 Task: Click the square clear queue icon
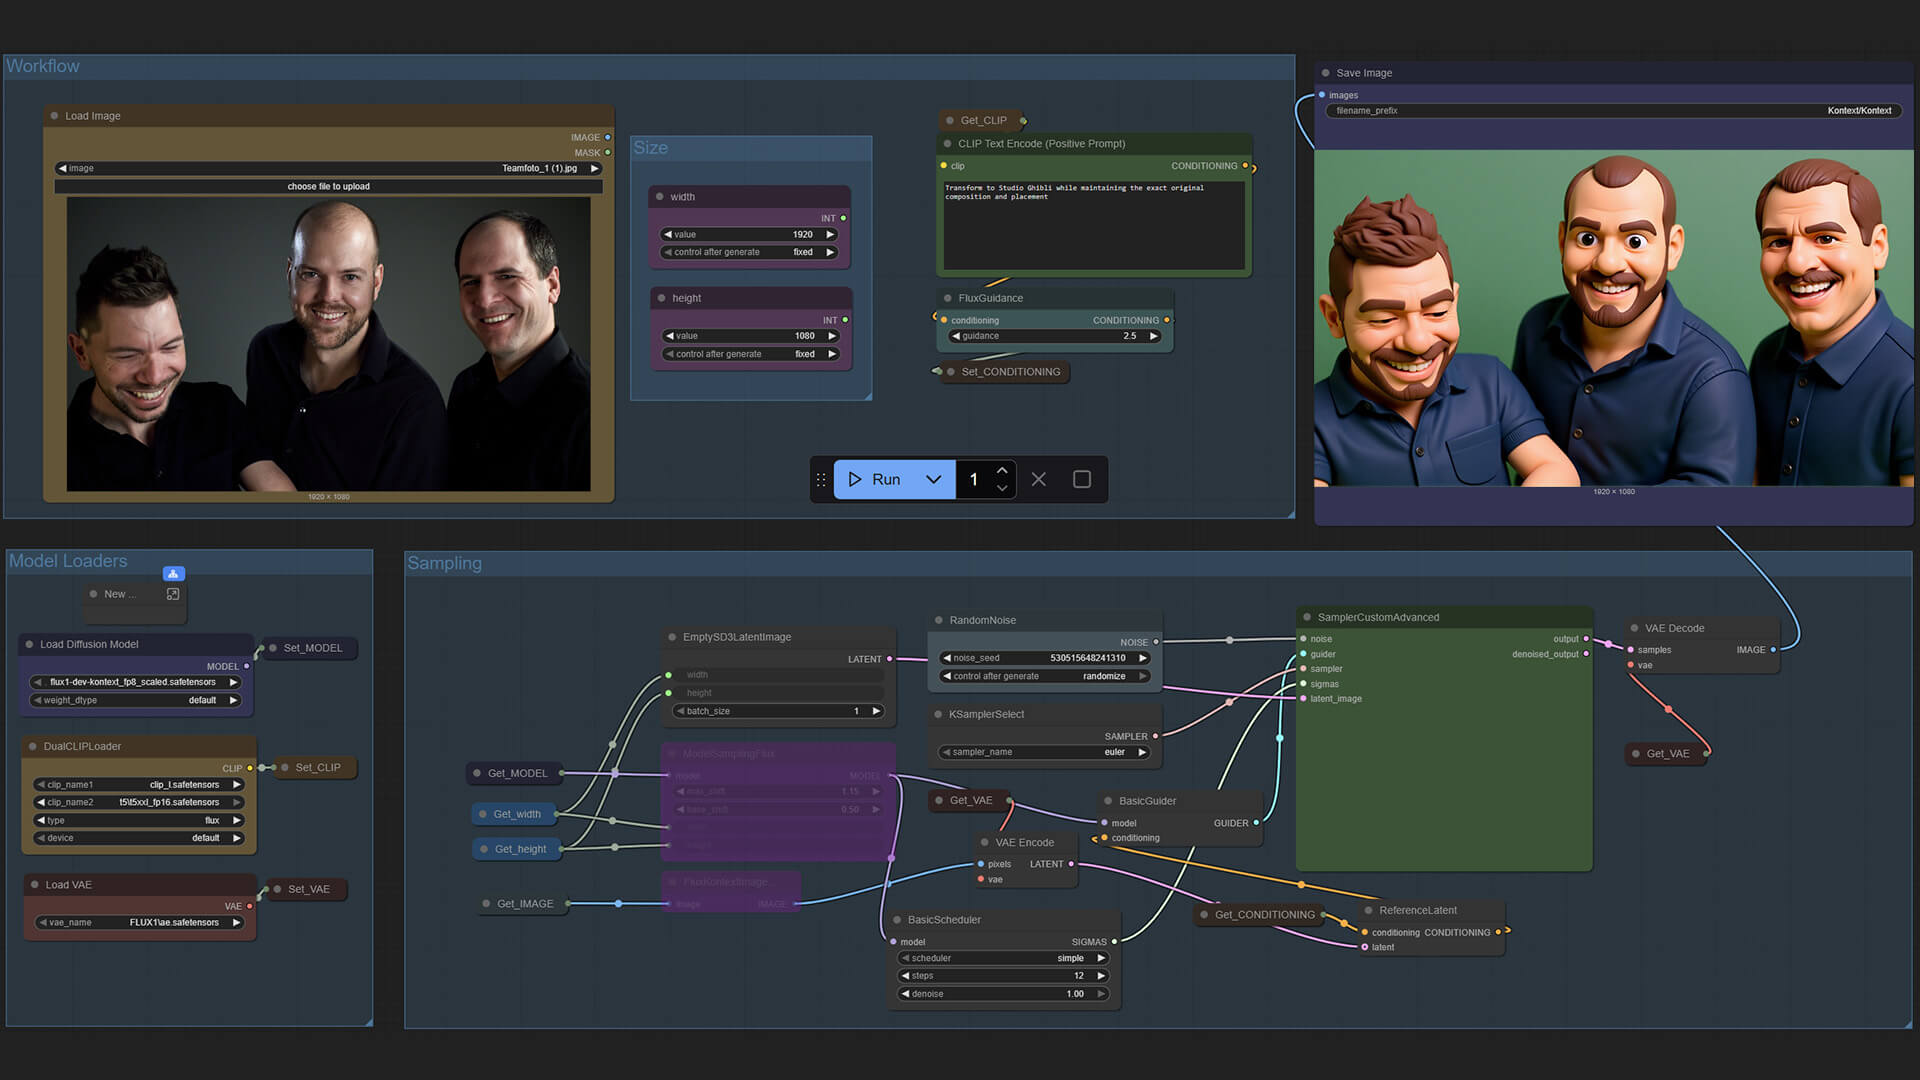click(1081, 479)
